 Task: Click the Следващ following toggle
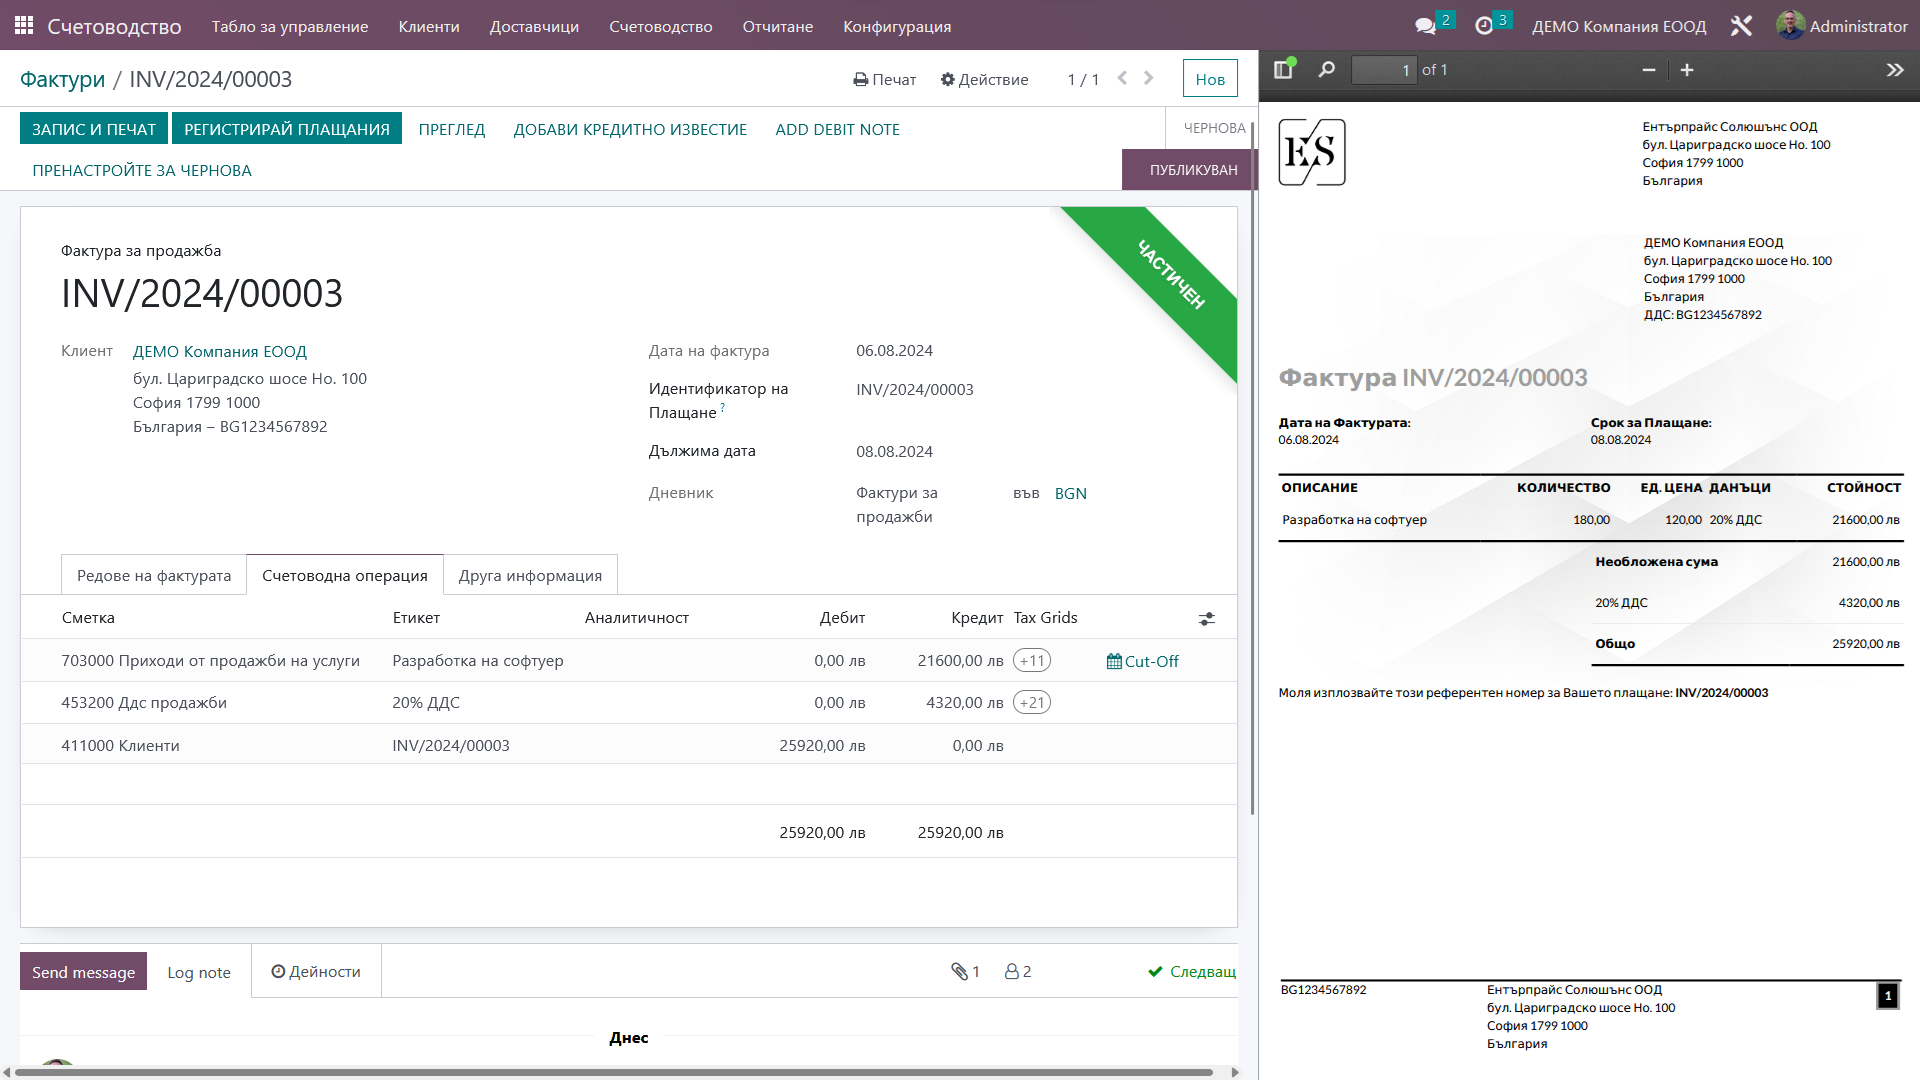tap(1192, 971)
